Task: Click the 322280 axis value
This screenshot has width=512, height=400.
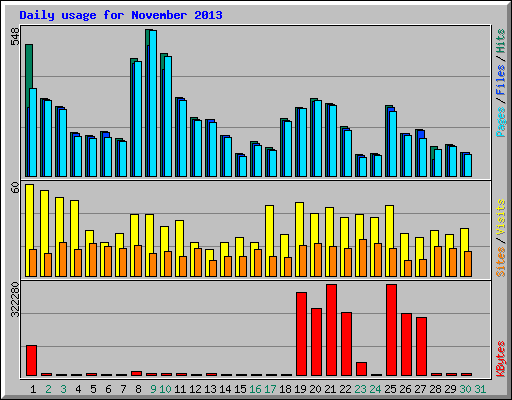Action: [15, 299]
